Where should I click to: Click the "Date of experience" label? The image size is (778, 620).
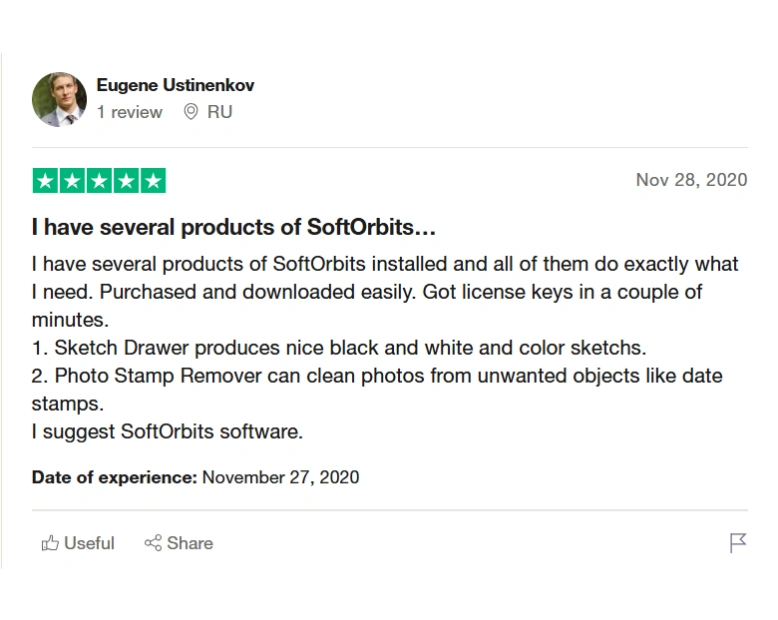pyautogui.click(x=114, y=477)
